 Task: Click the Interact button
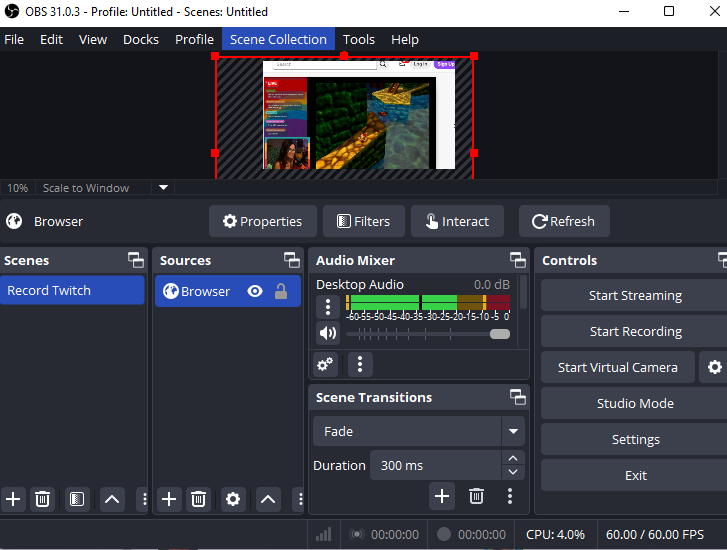click(457, 221)
